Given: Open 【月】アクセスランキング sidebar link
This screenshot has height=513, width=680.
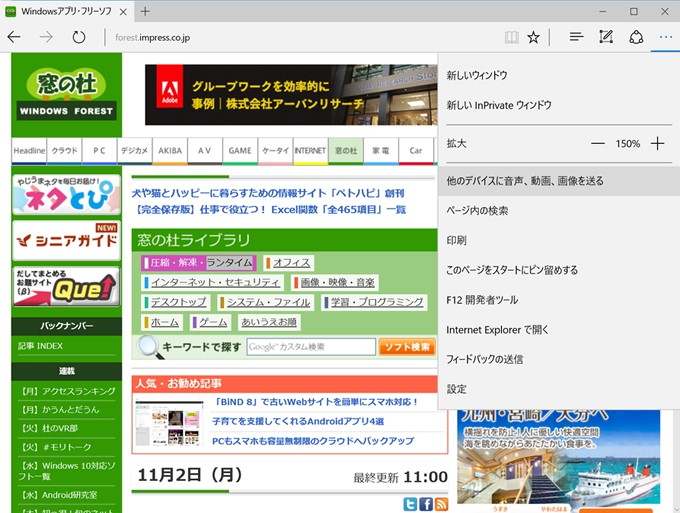Looking at the screenshot, I should (x=67, y=392).
